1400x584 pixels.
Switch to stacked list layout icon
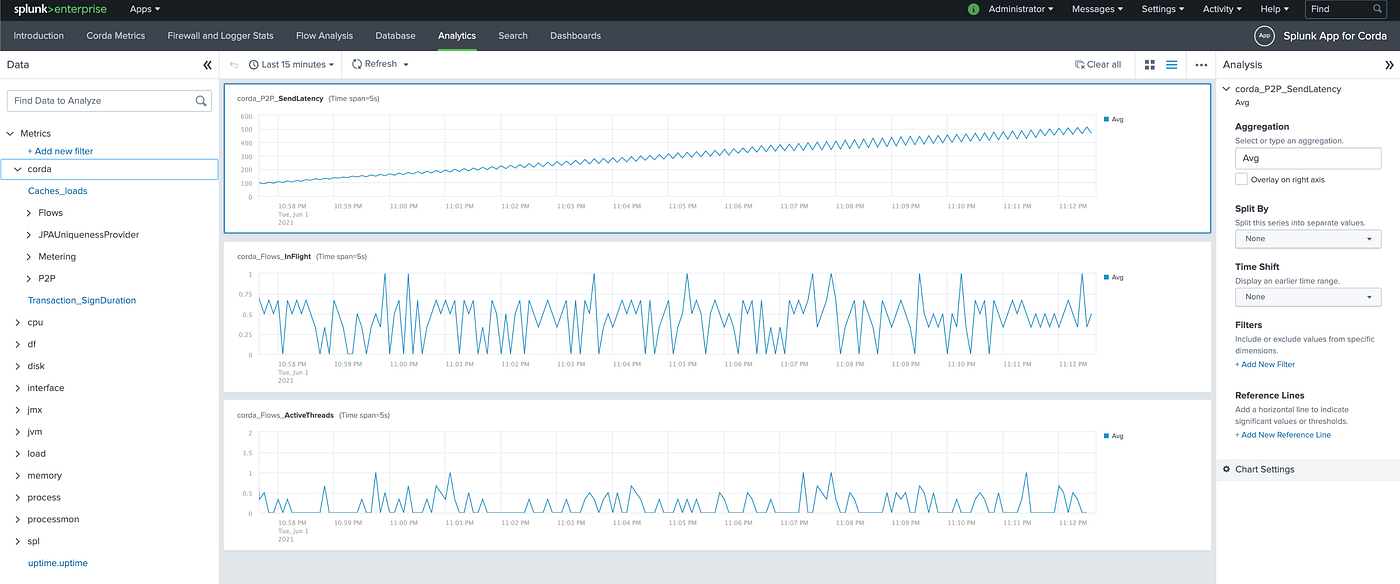coord(1172,64)
